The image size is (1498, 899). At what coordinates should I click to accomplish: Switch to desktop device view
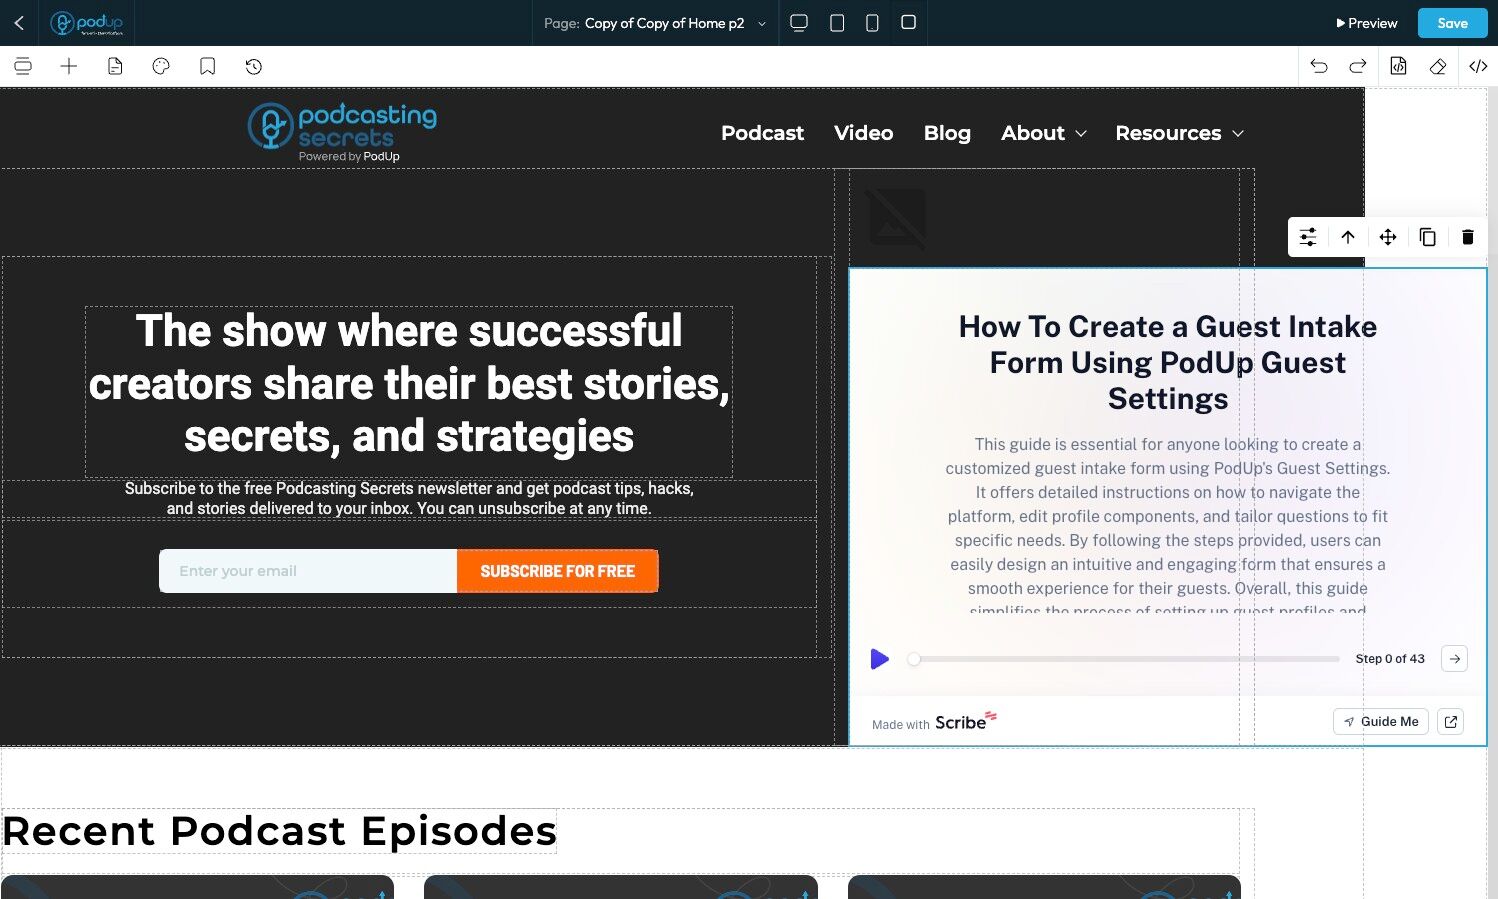click(799, 22)
